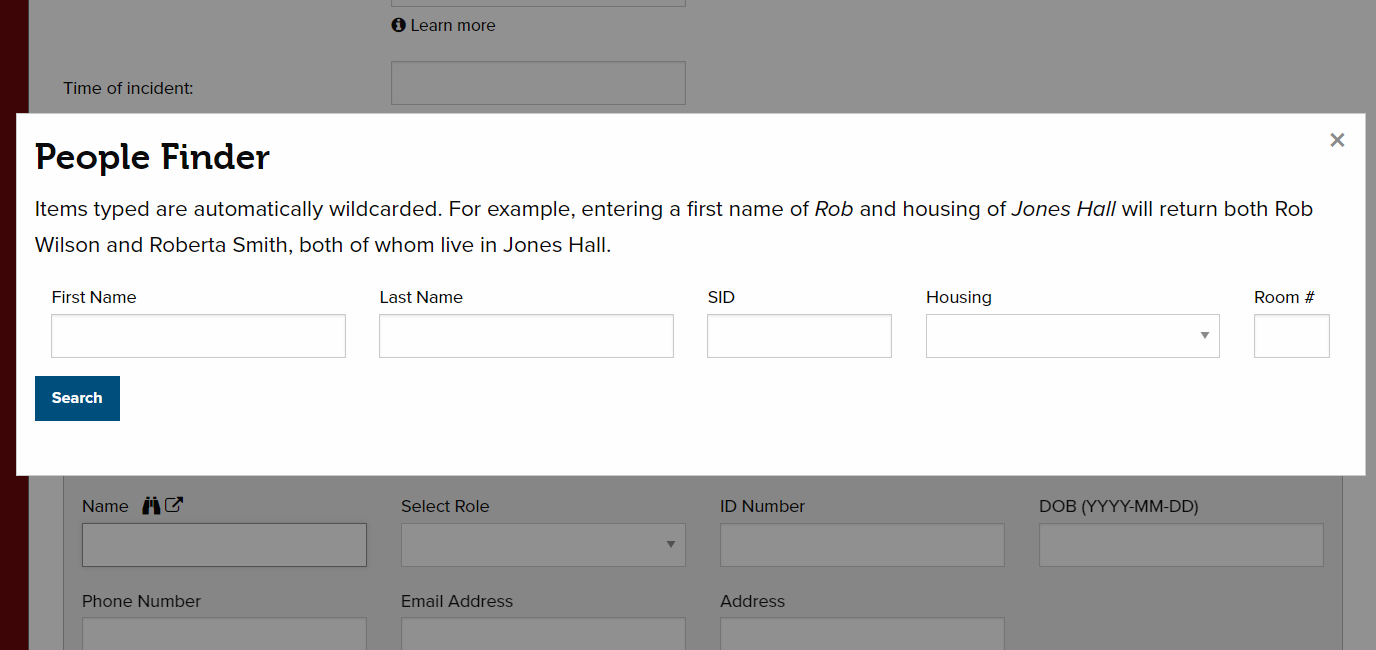Click the info icon before Learn more
Image resolution: width=1376 pixels, height=650 pixels.
tap(398, 25)
